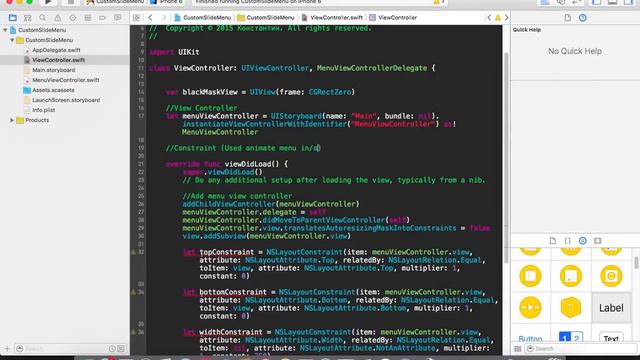Open ViewController.swift jump bar segment
Viewport: 640px width, 360px height.
pyautogui.click(x=332, y=18)
